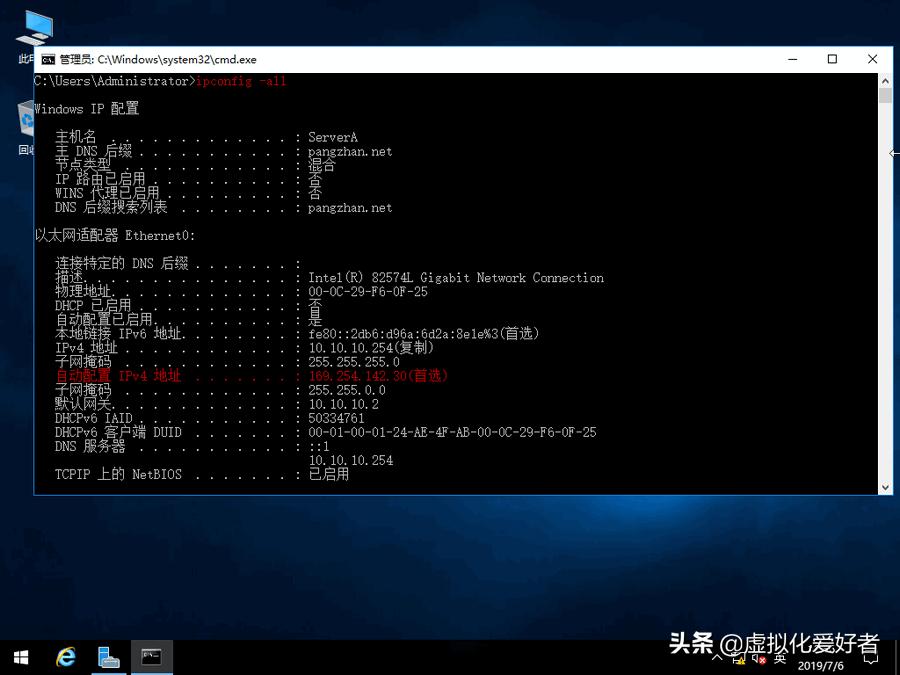The image size is (900, 675).
Task: Select the Command Prompt taskbar icon
Action: pos(150,657)
